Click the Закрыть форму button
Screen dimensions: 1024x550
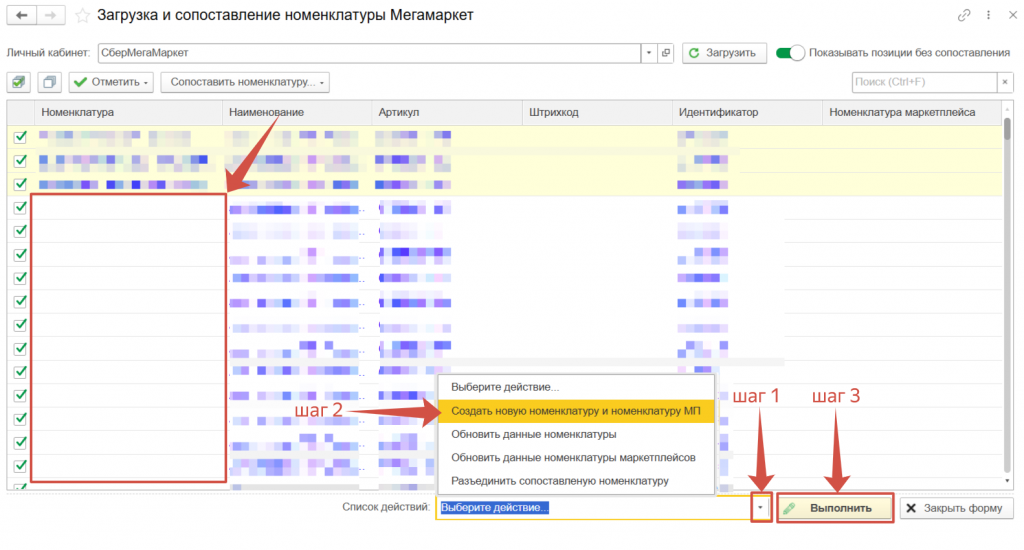coord(953,508)
